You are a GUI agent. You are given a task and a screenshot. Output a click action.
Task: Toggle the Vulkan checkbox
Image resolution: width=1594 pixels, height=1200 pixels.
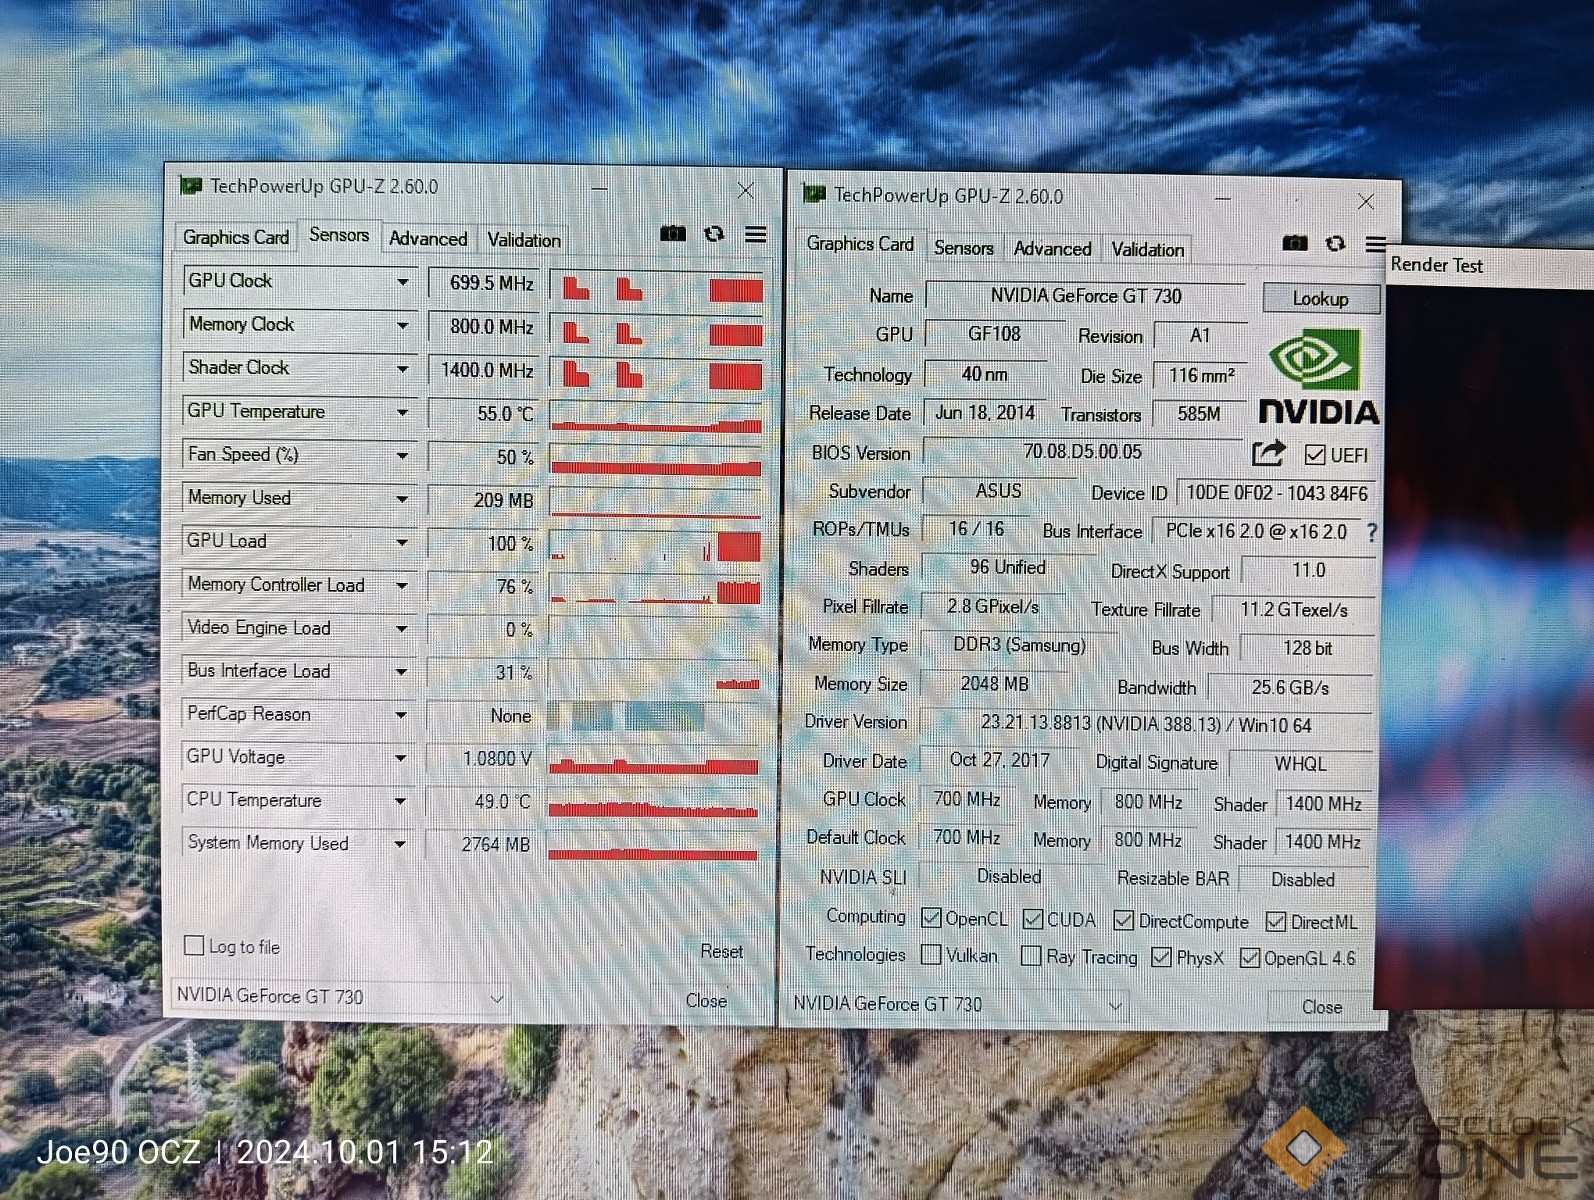(x=931, y=955)
